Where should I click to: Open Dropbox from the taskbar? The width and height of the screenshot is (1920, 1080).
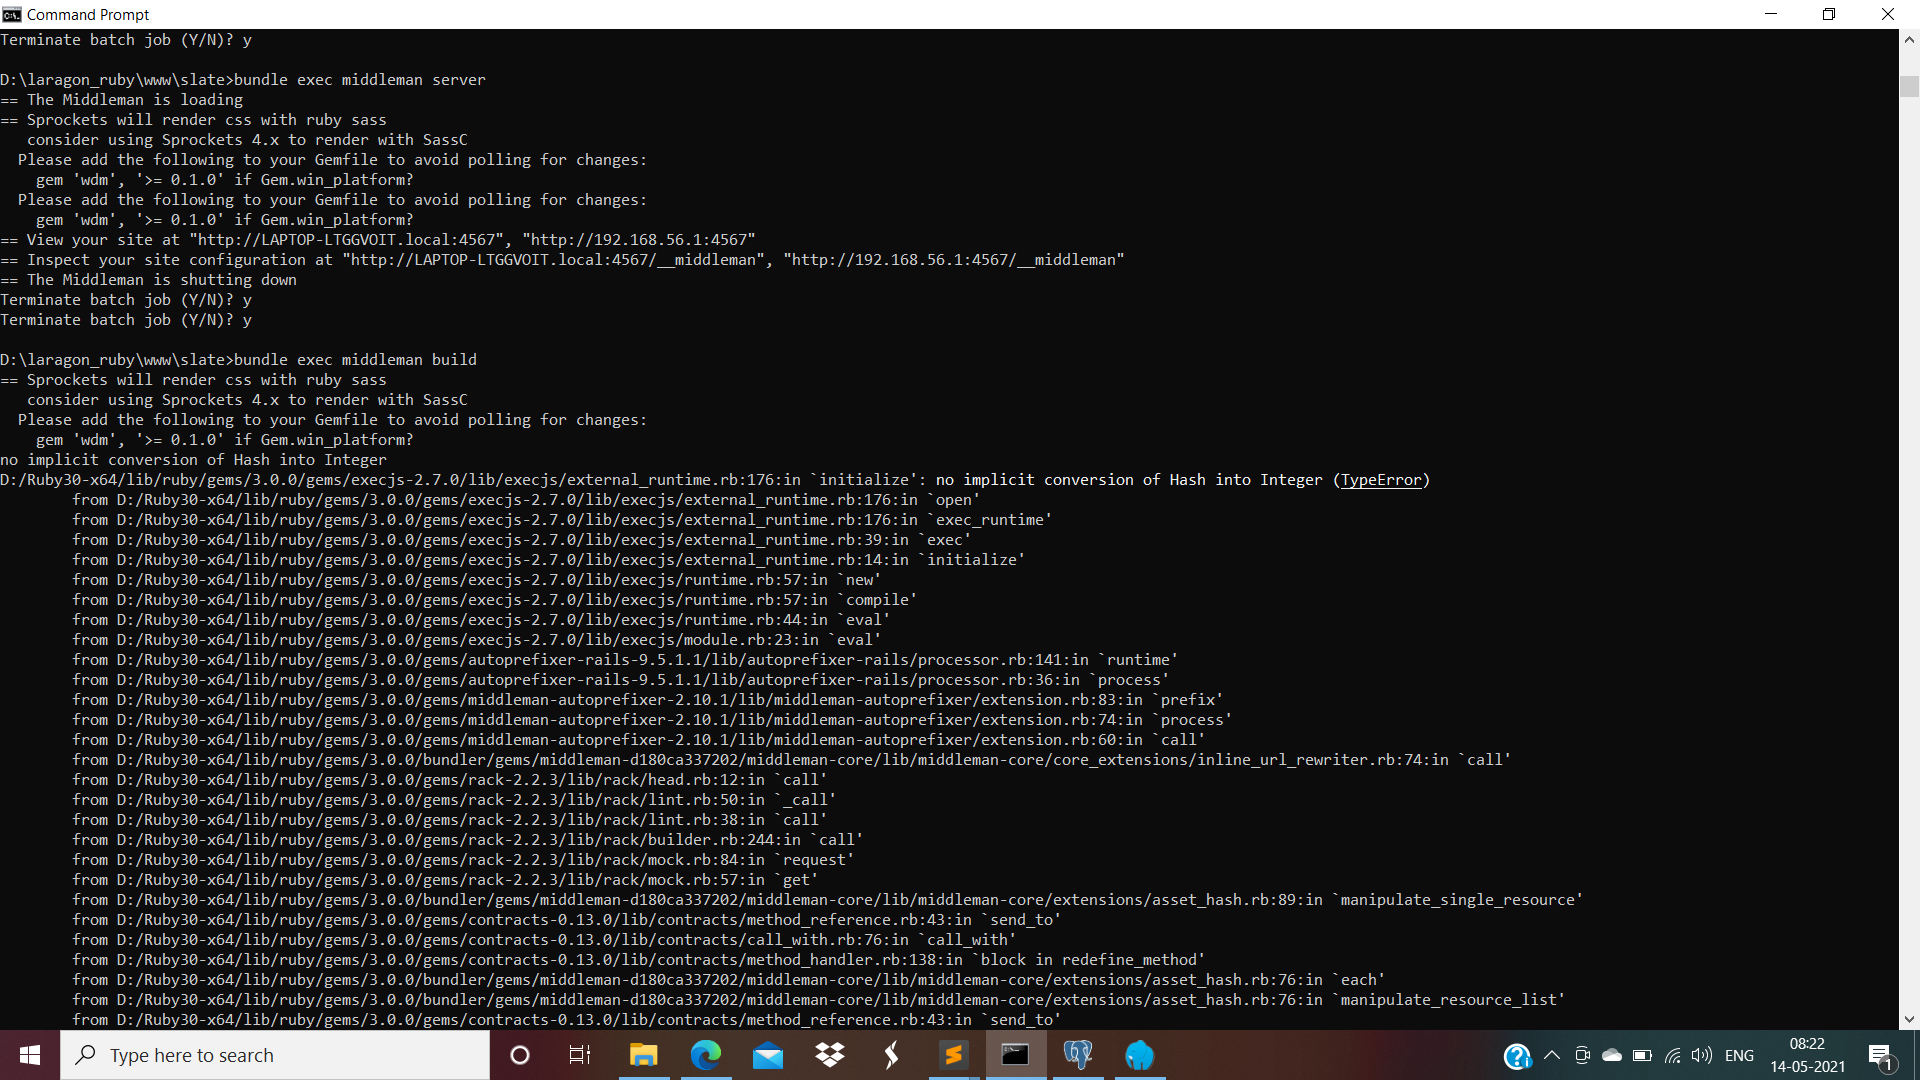pyautogui.click(x=830, y=1055)
